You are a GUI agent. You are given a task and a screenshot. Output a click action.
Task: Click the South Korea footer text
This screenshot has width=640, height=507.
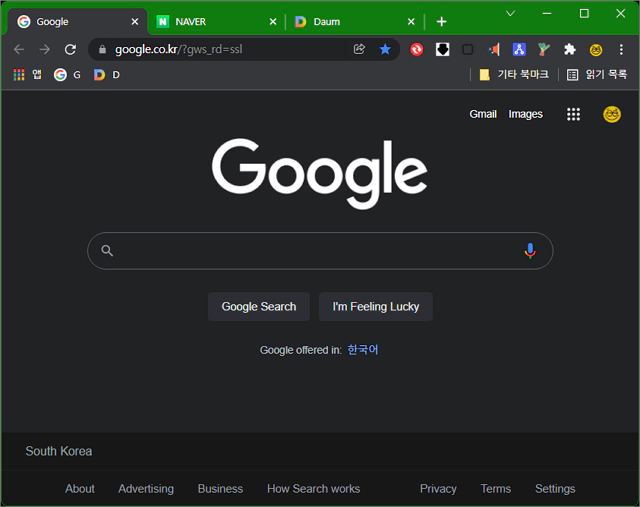coord(59,451)
